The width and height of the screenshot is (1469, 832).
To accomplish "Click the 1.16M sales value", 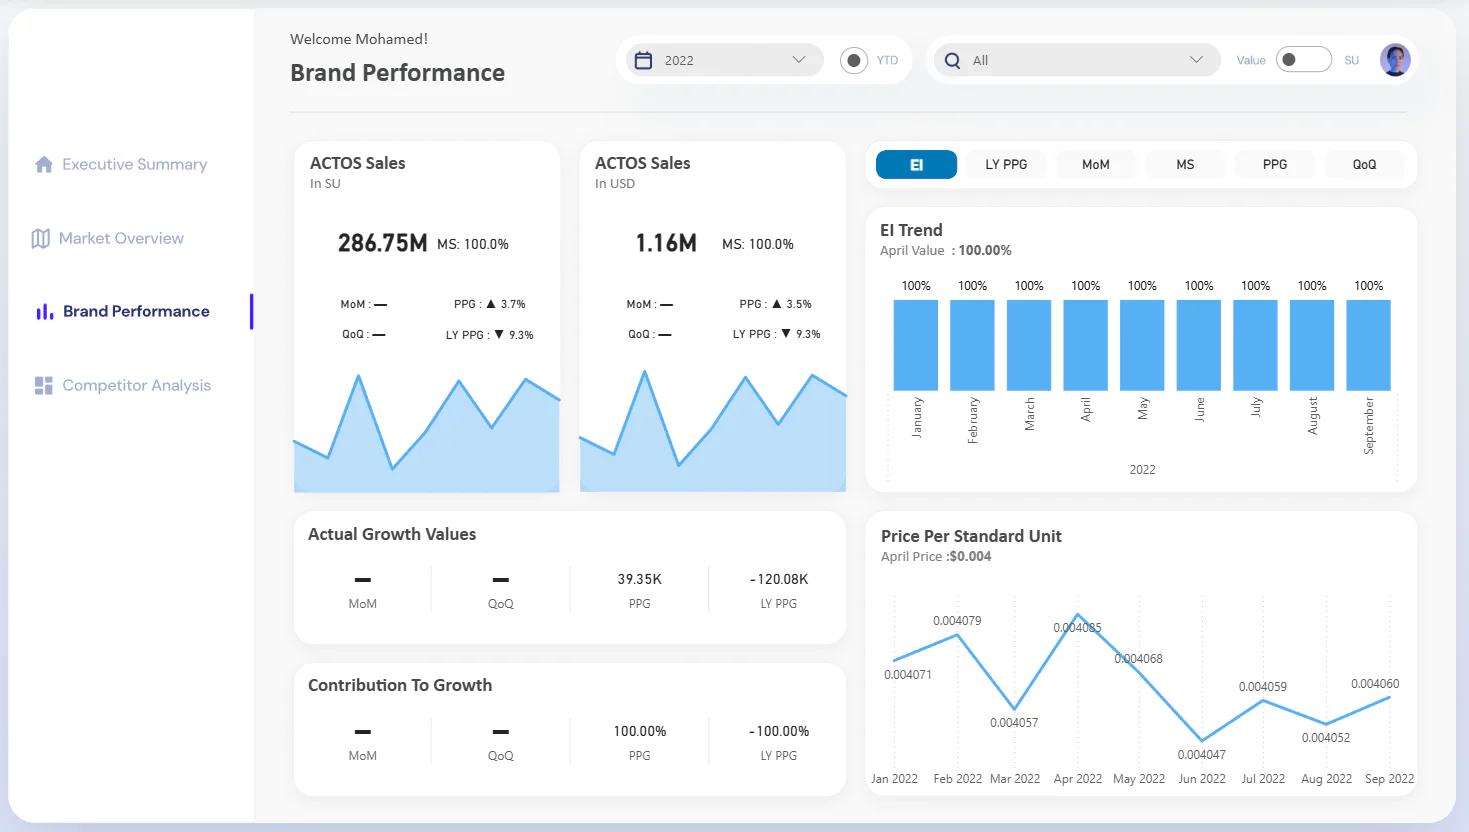I will coord(666,243).
